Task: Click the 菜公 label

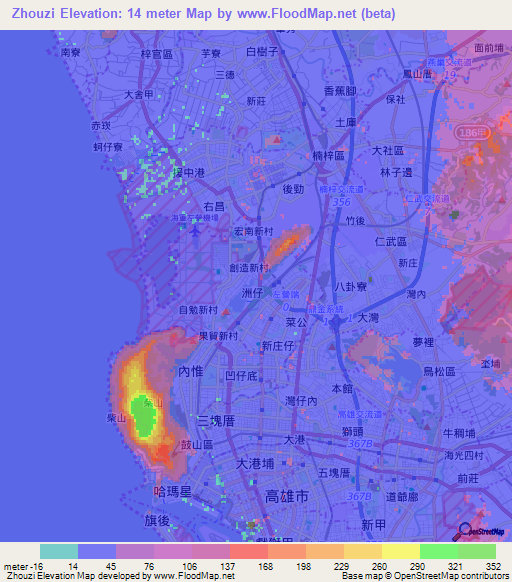Action: click(x=296, y=322)
